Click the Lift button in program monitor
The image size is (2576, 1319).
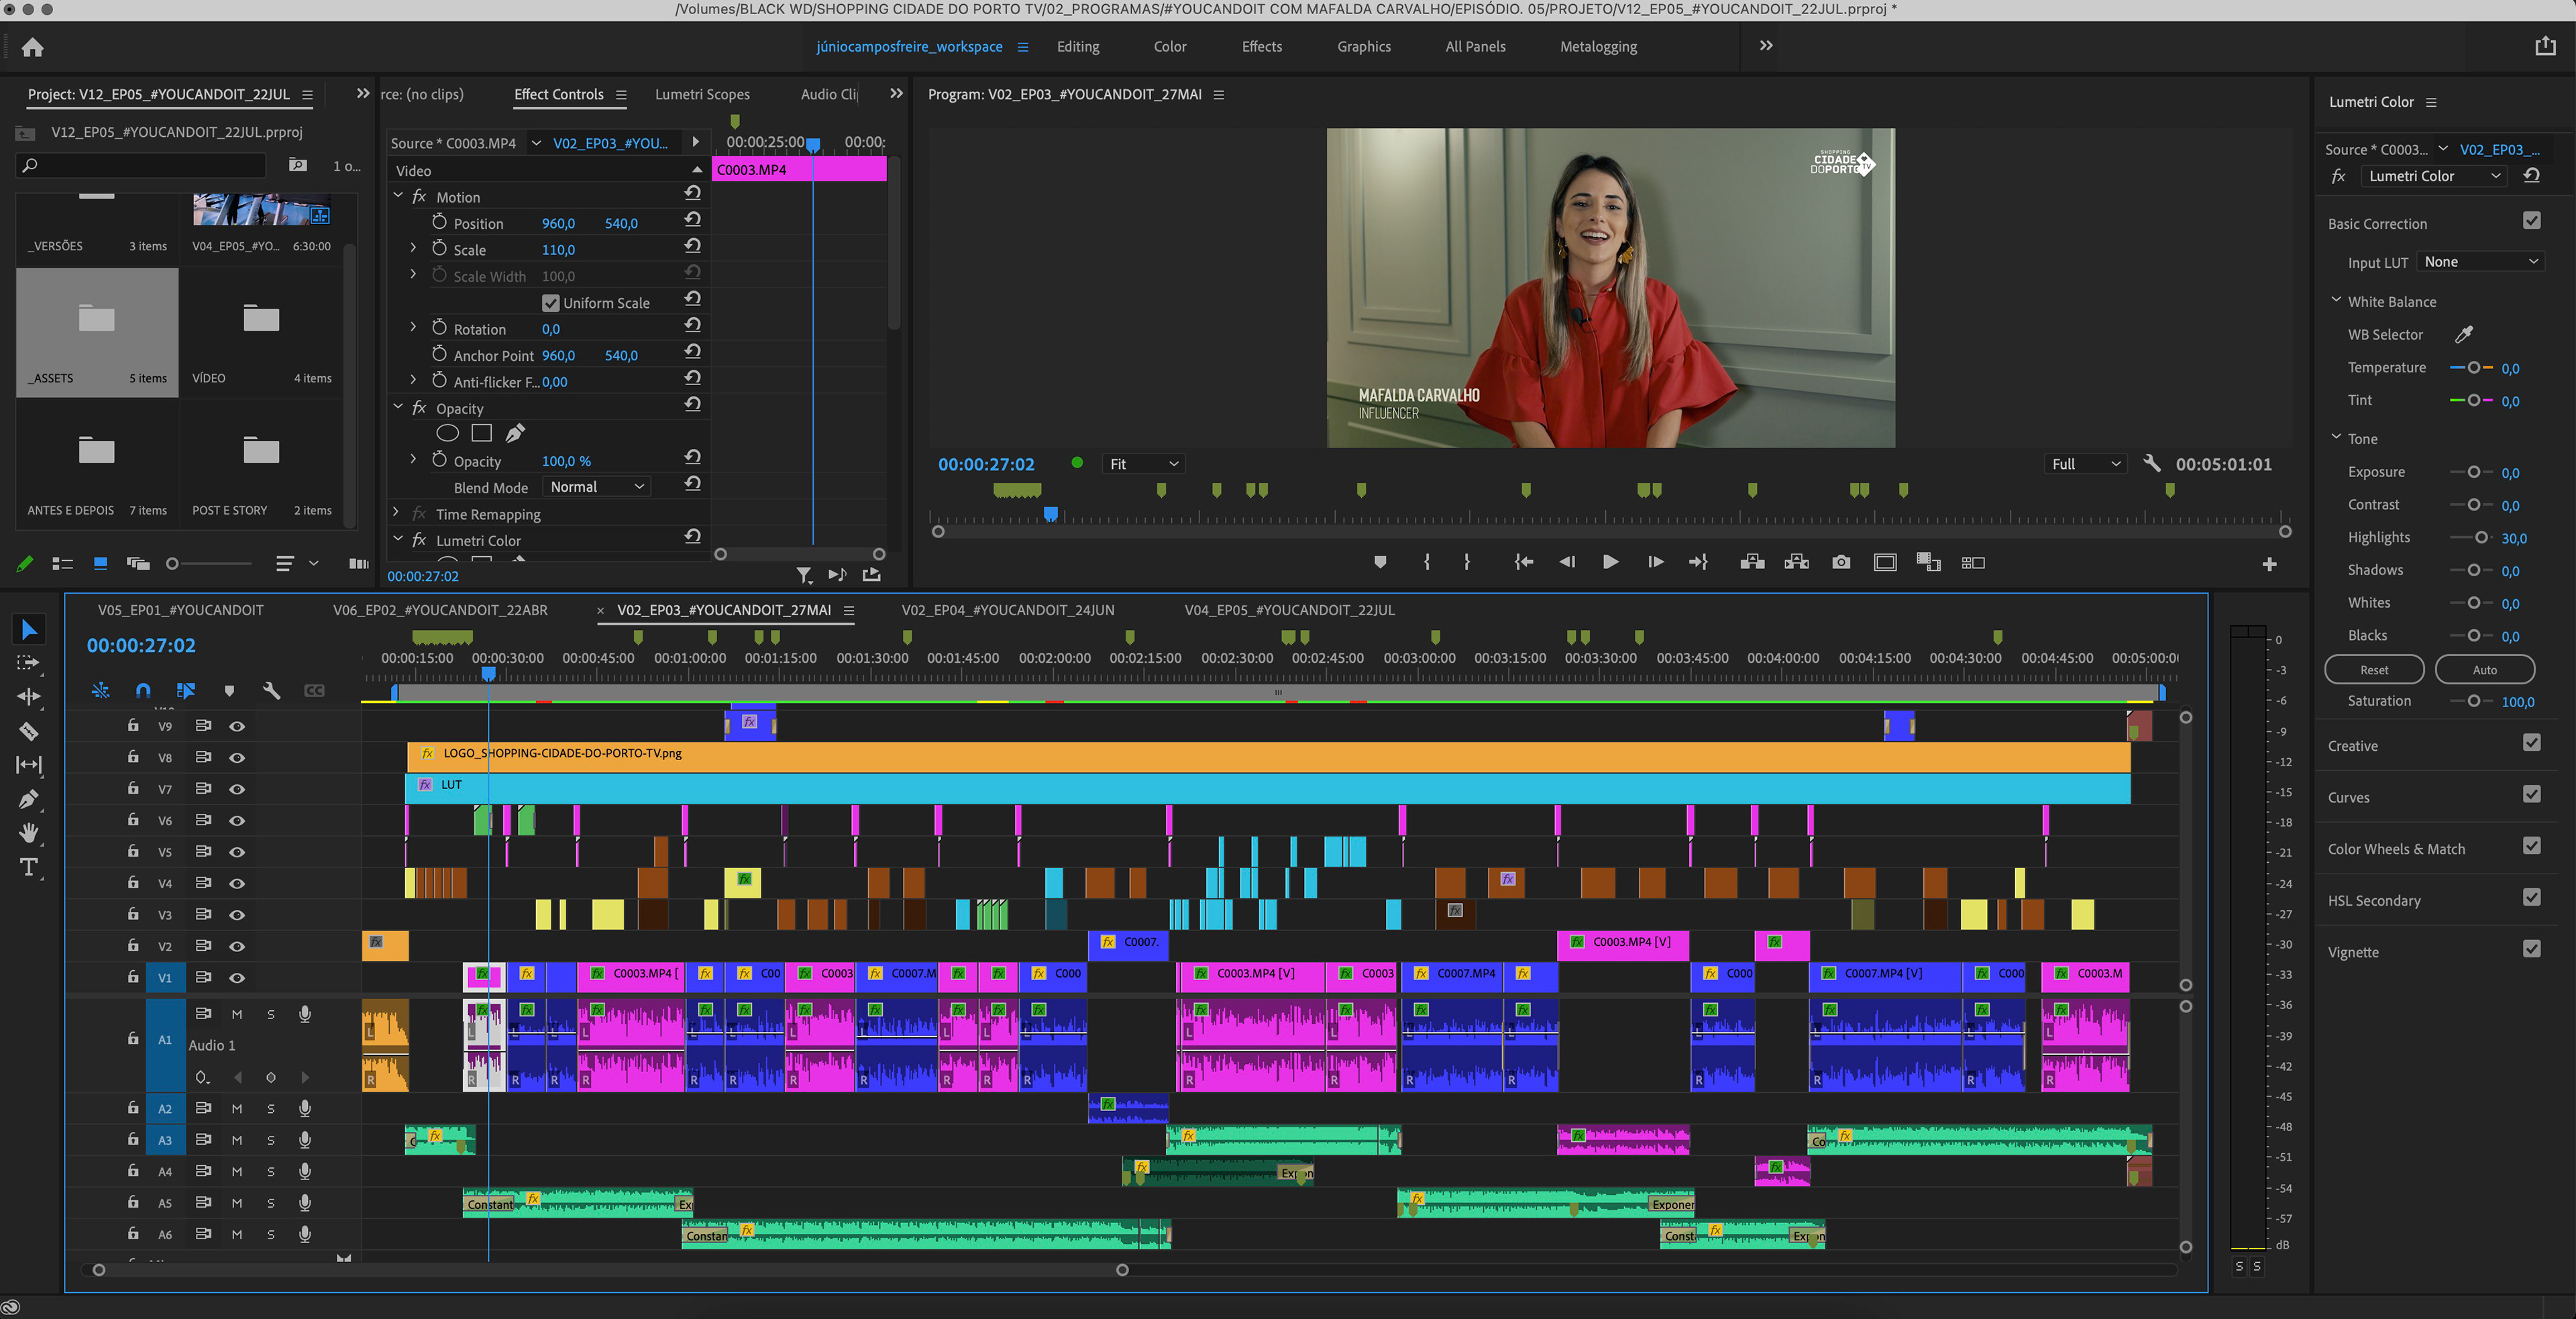[1752, 562]
